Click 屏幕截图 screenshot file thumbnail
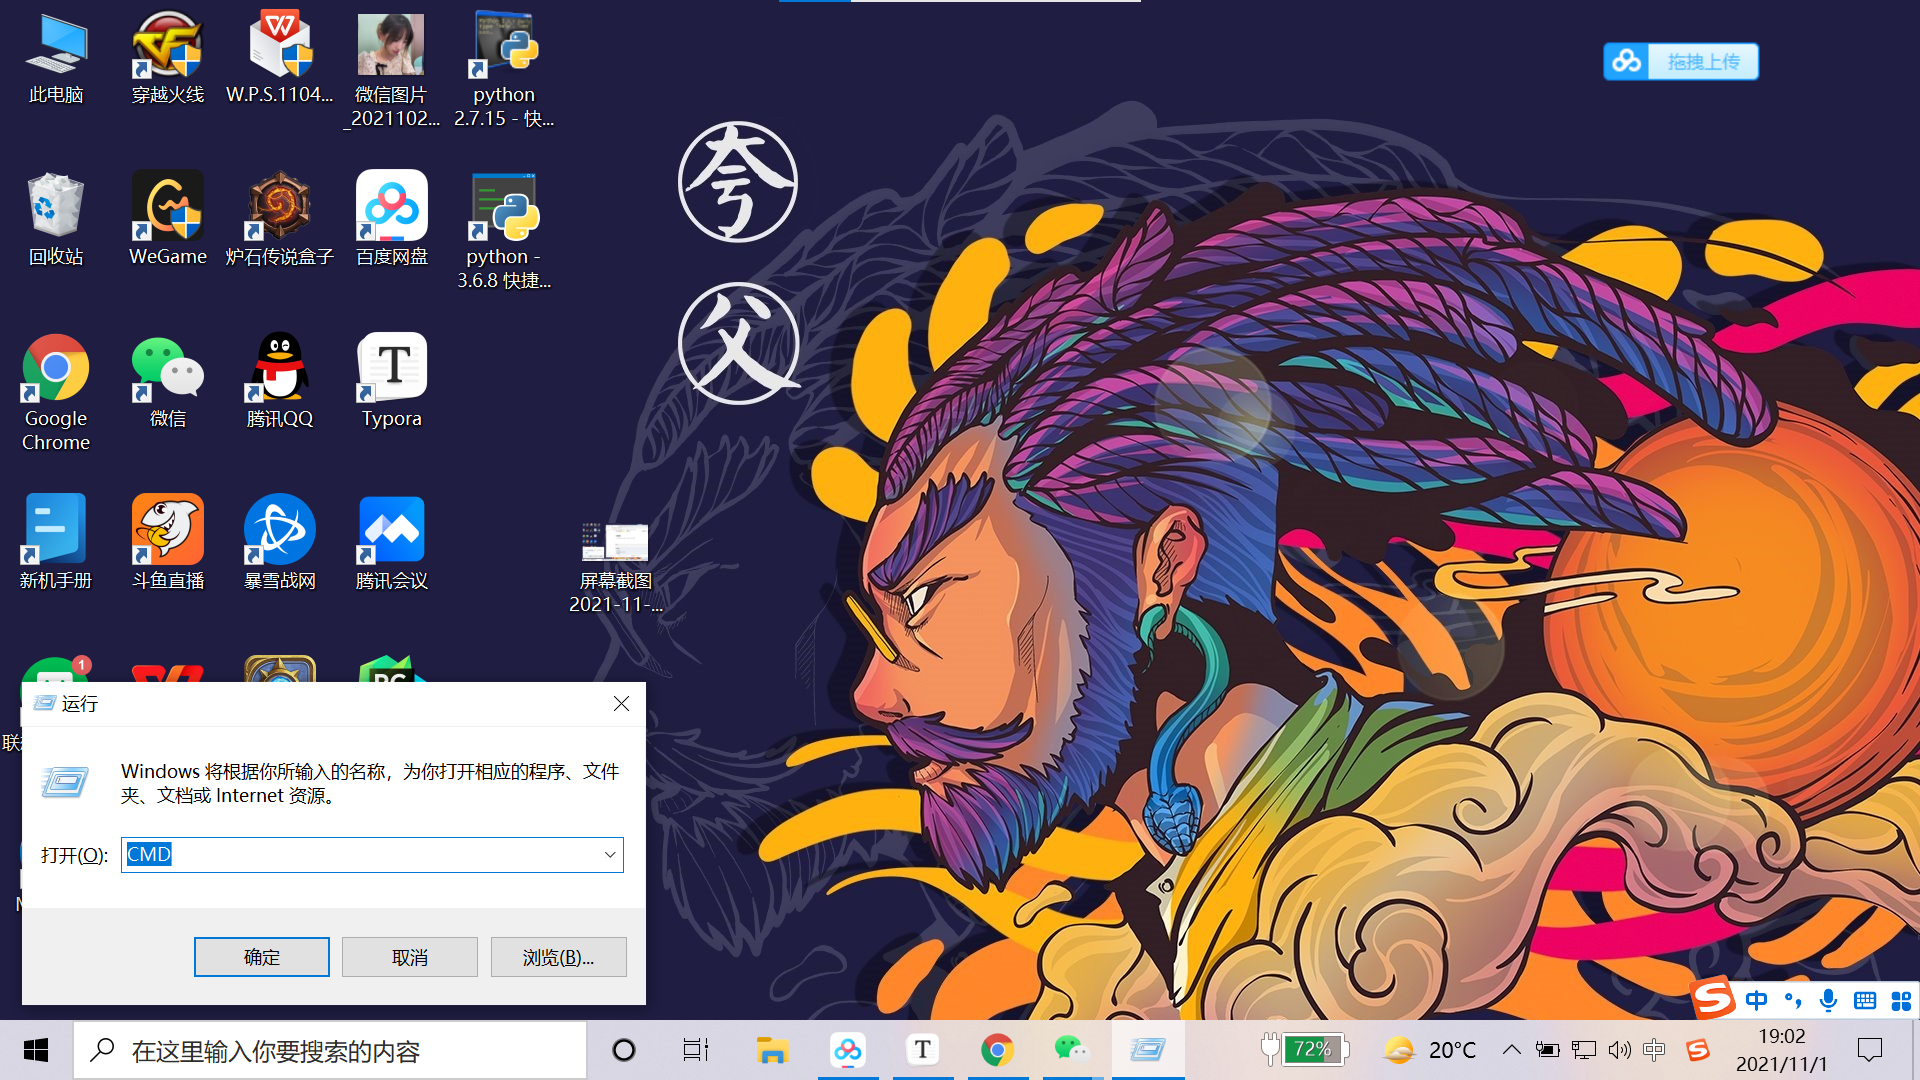 (x=615, y=542)
